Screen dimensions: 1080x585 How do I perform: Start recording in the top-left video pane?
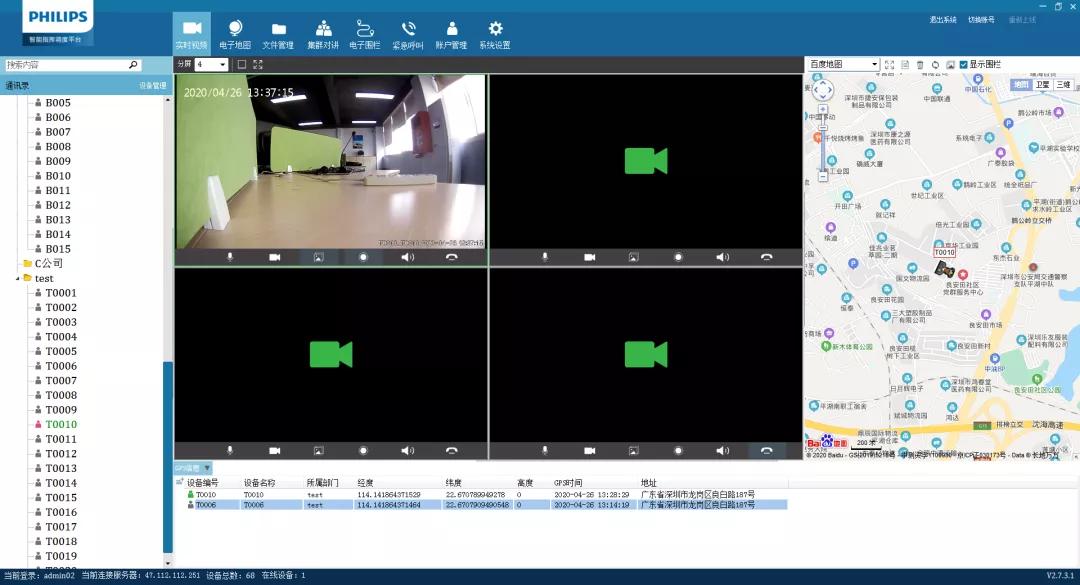pos(363,257)
